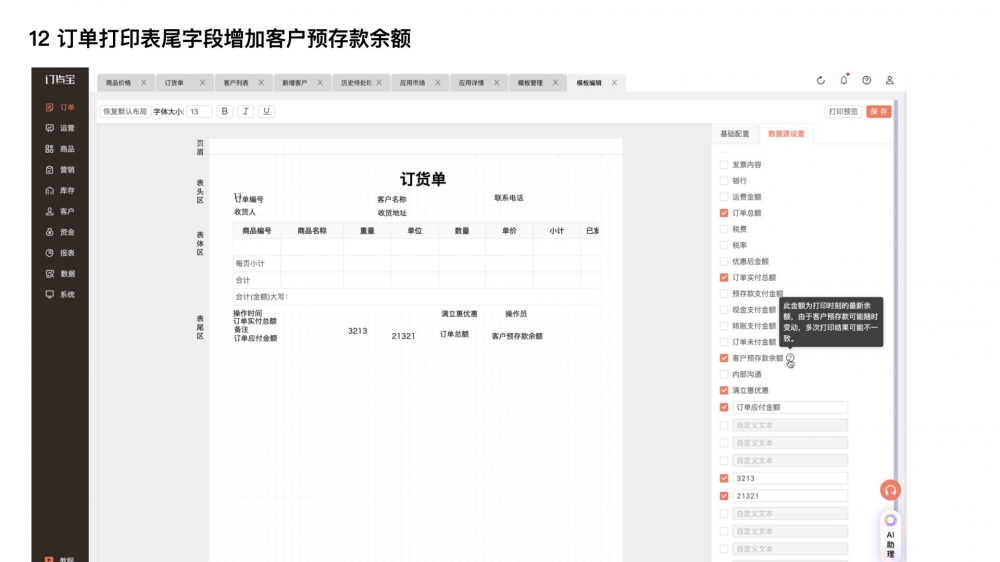Click the orange customer service headset icon

(890, 490)
